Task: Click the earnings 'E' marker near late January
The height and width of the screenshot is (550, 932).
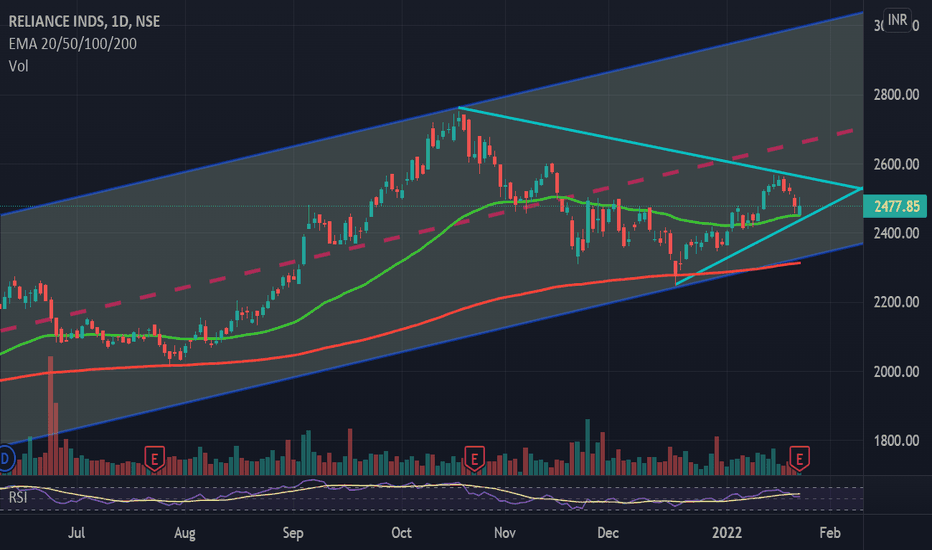Action: tap(799, 458)
